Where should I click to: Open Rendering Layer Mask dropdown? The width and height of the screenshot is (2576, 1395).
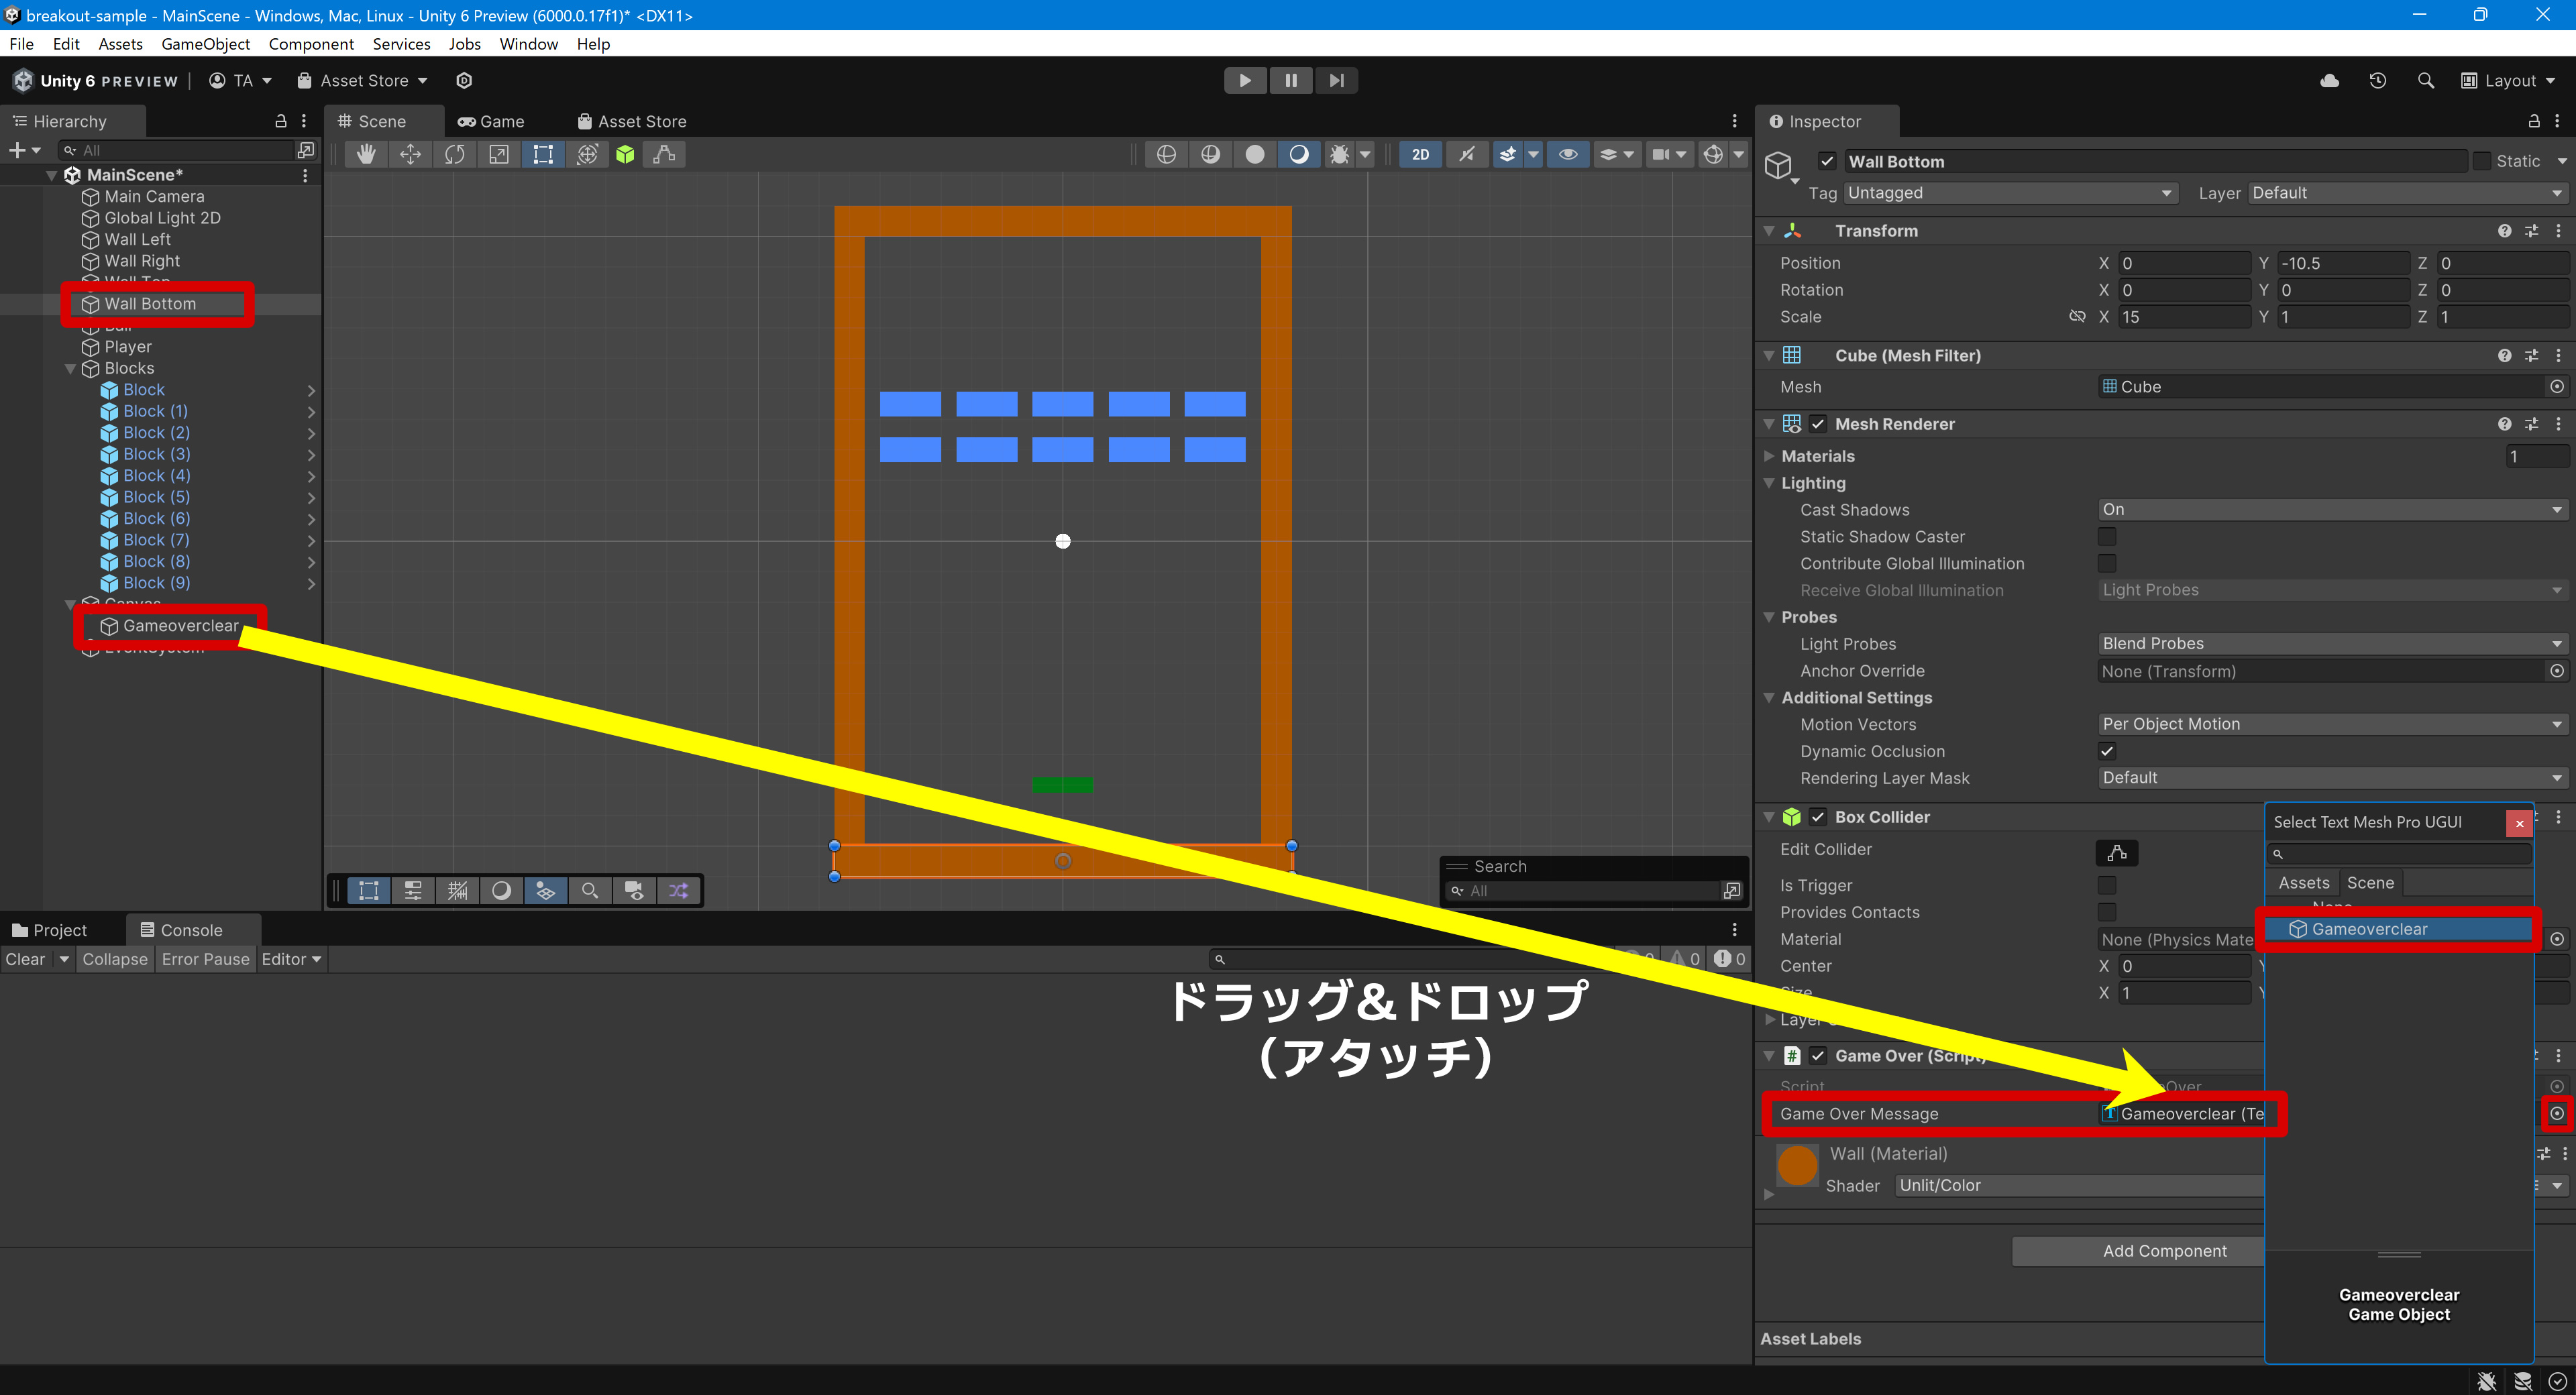[x=2332, y=778]
